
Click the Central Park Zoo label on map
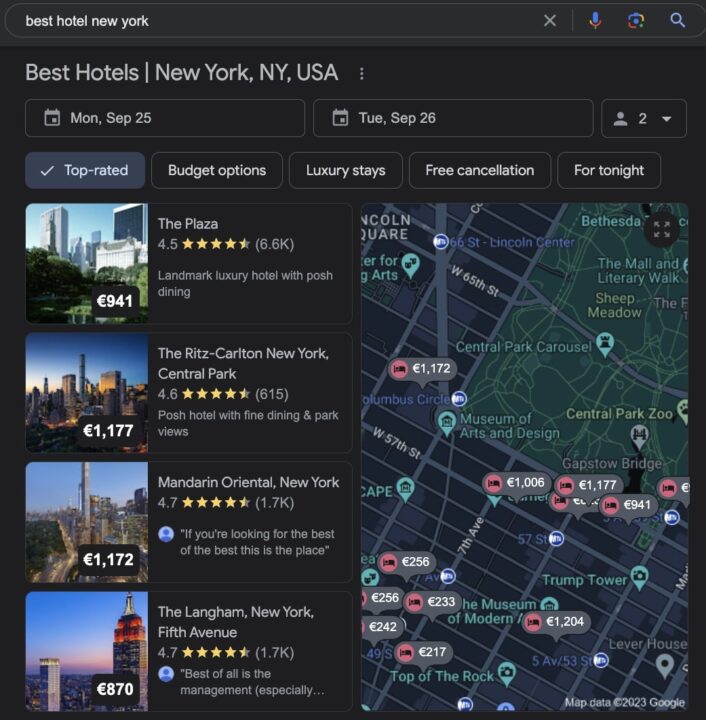(x=619, y=414)
